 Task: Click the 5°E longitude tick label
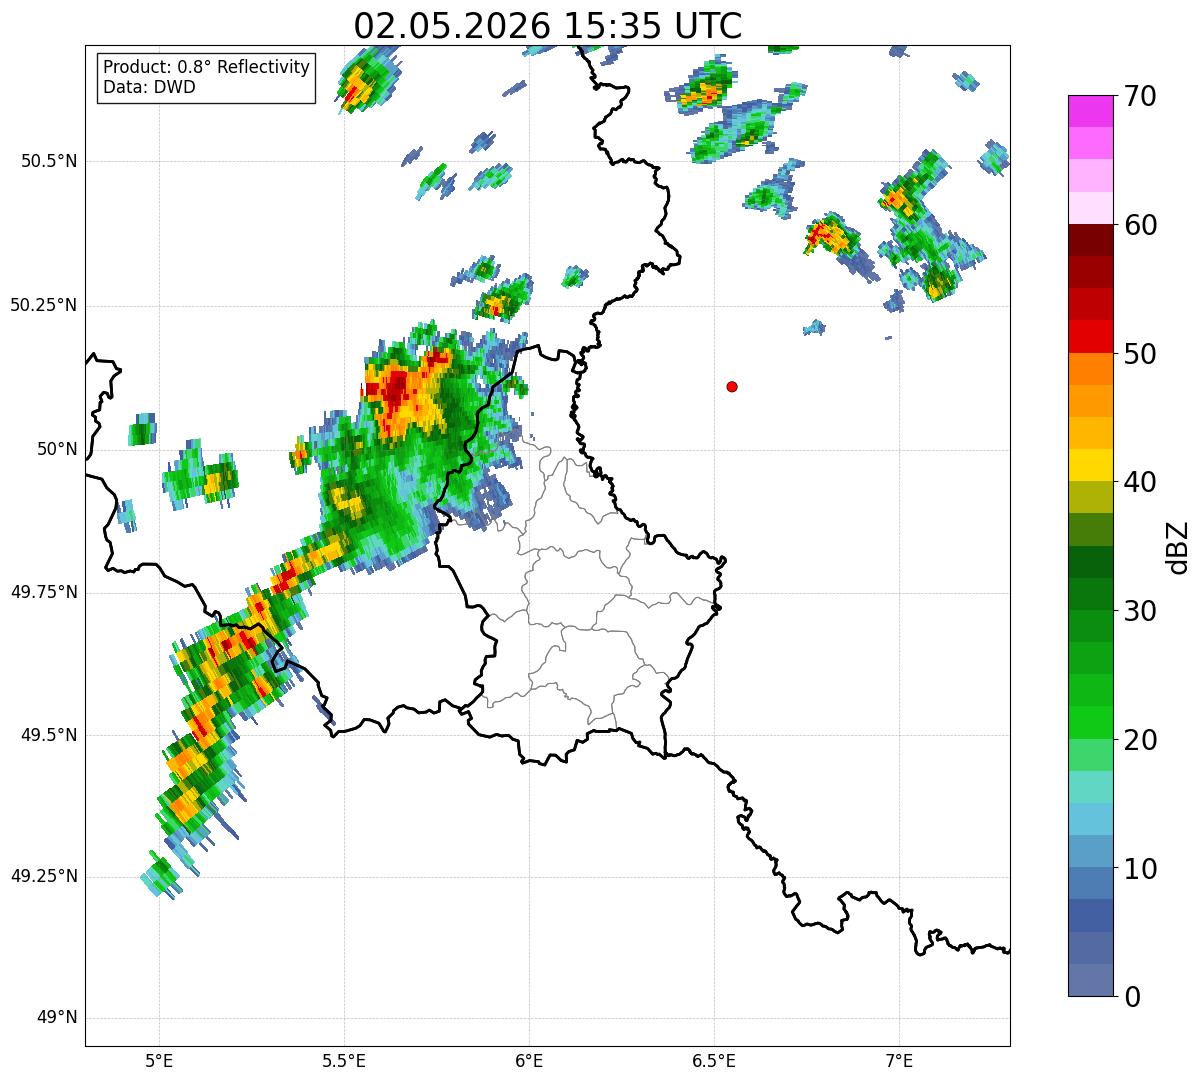pyautogui.click(x=159, y=1060)
